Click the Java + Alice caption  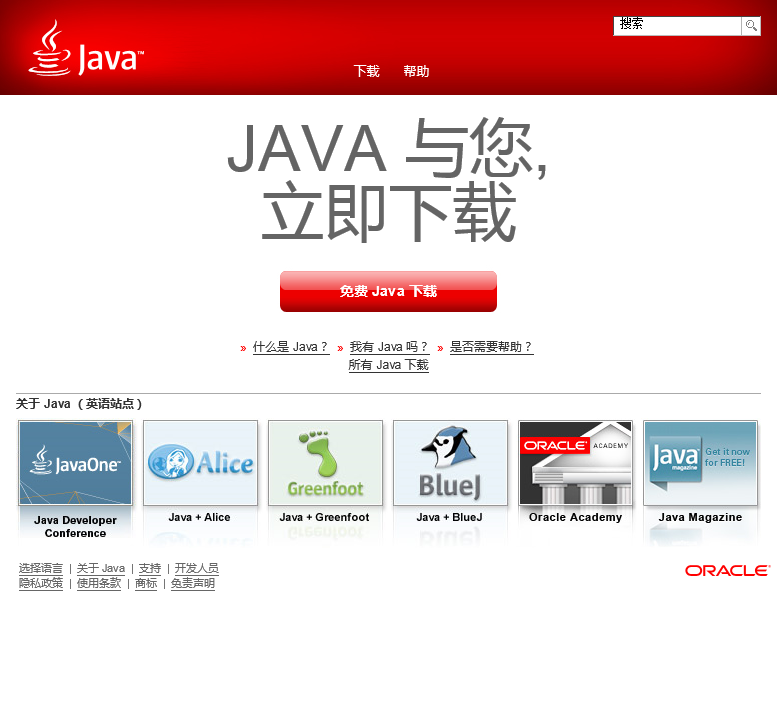point(199,517)
